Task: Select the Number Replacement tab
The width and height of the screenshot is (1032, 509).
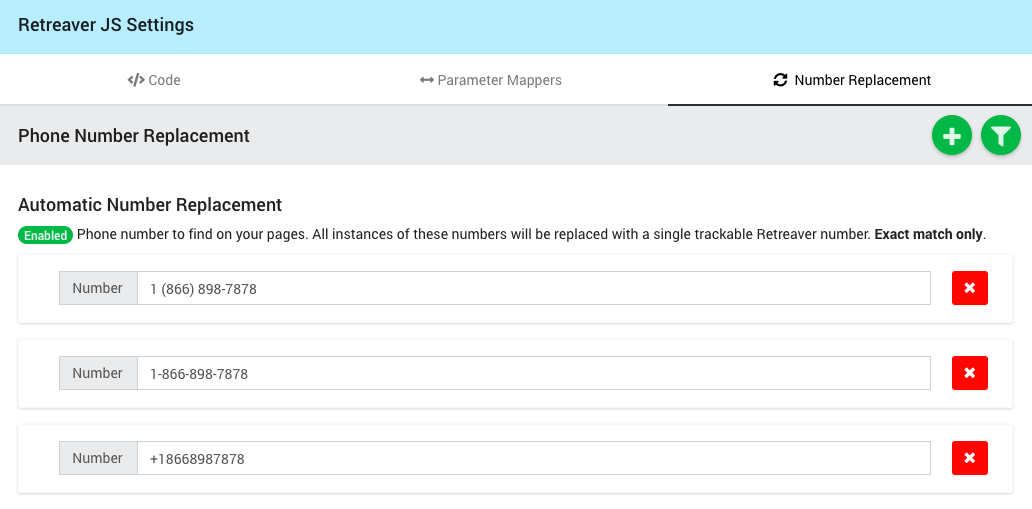Action: click(x=852, y=80)
